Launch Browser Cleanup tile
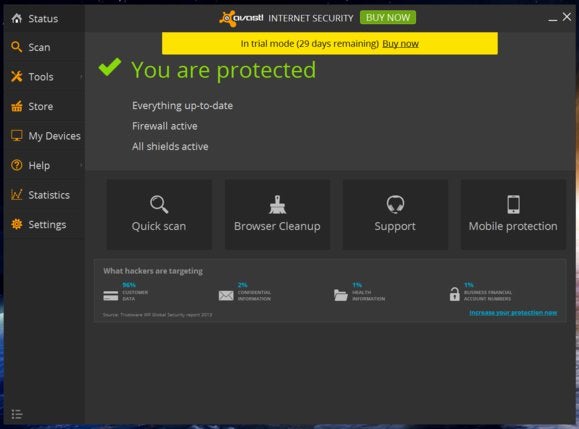The image size is (579, 429). pos(277,214)
